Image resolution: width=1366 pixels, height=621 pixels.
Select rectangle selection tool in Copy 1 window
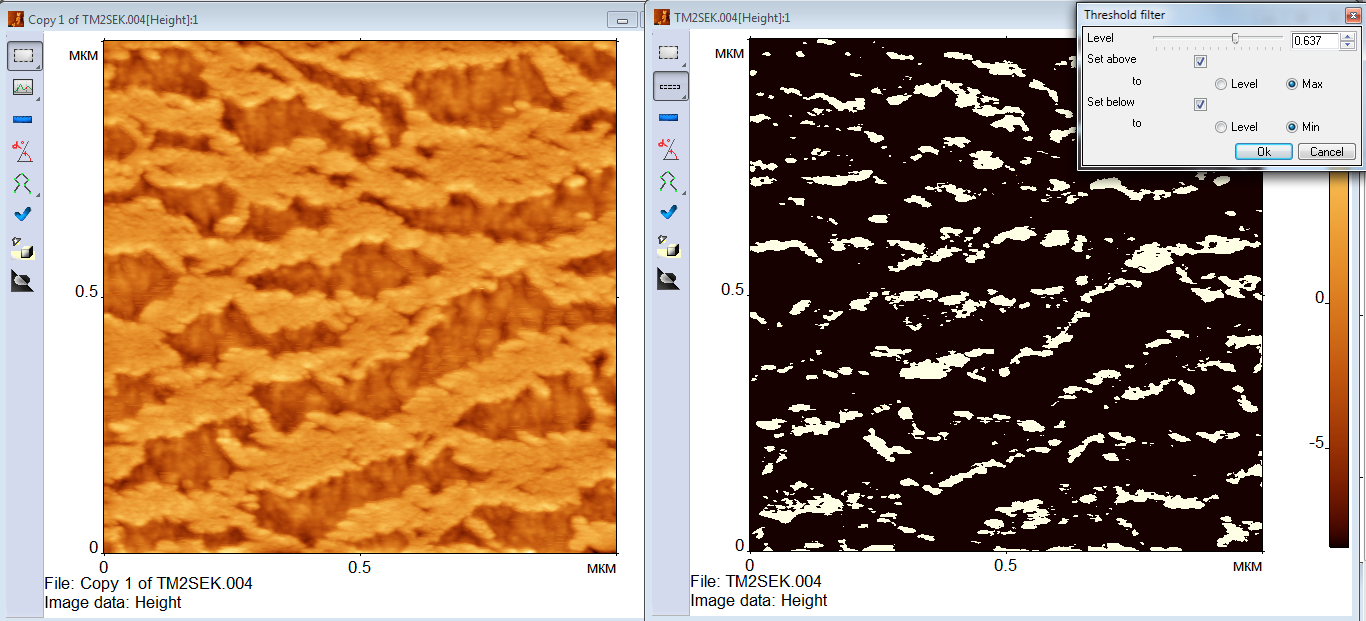23,56
